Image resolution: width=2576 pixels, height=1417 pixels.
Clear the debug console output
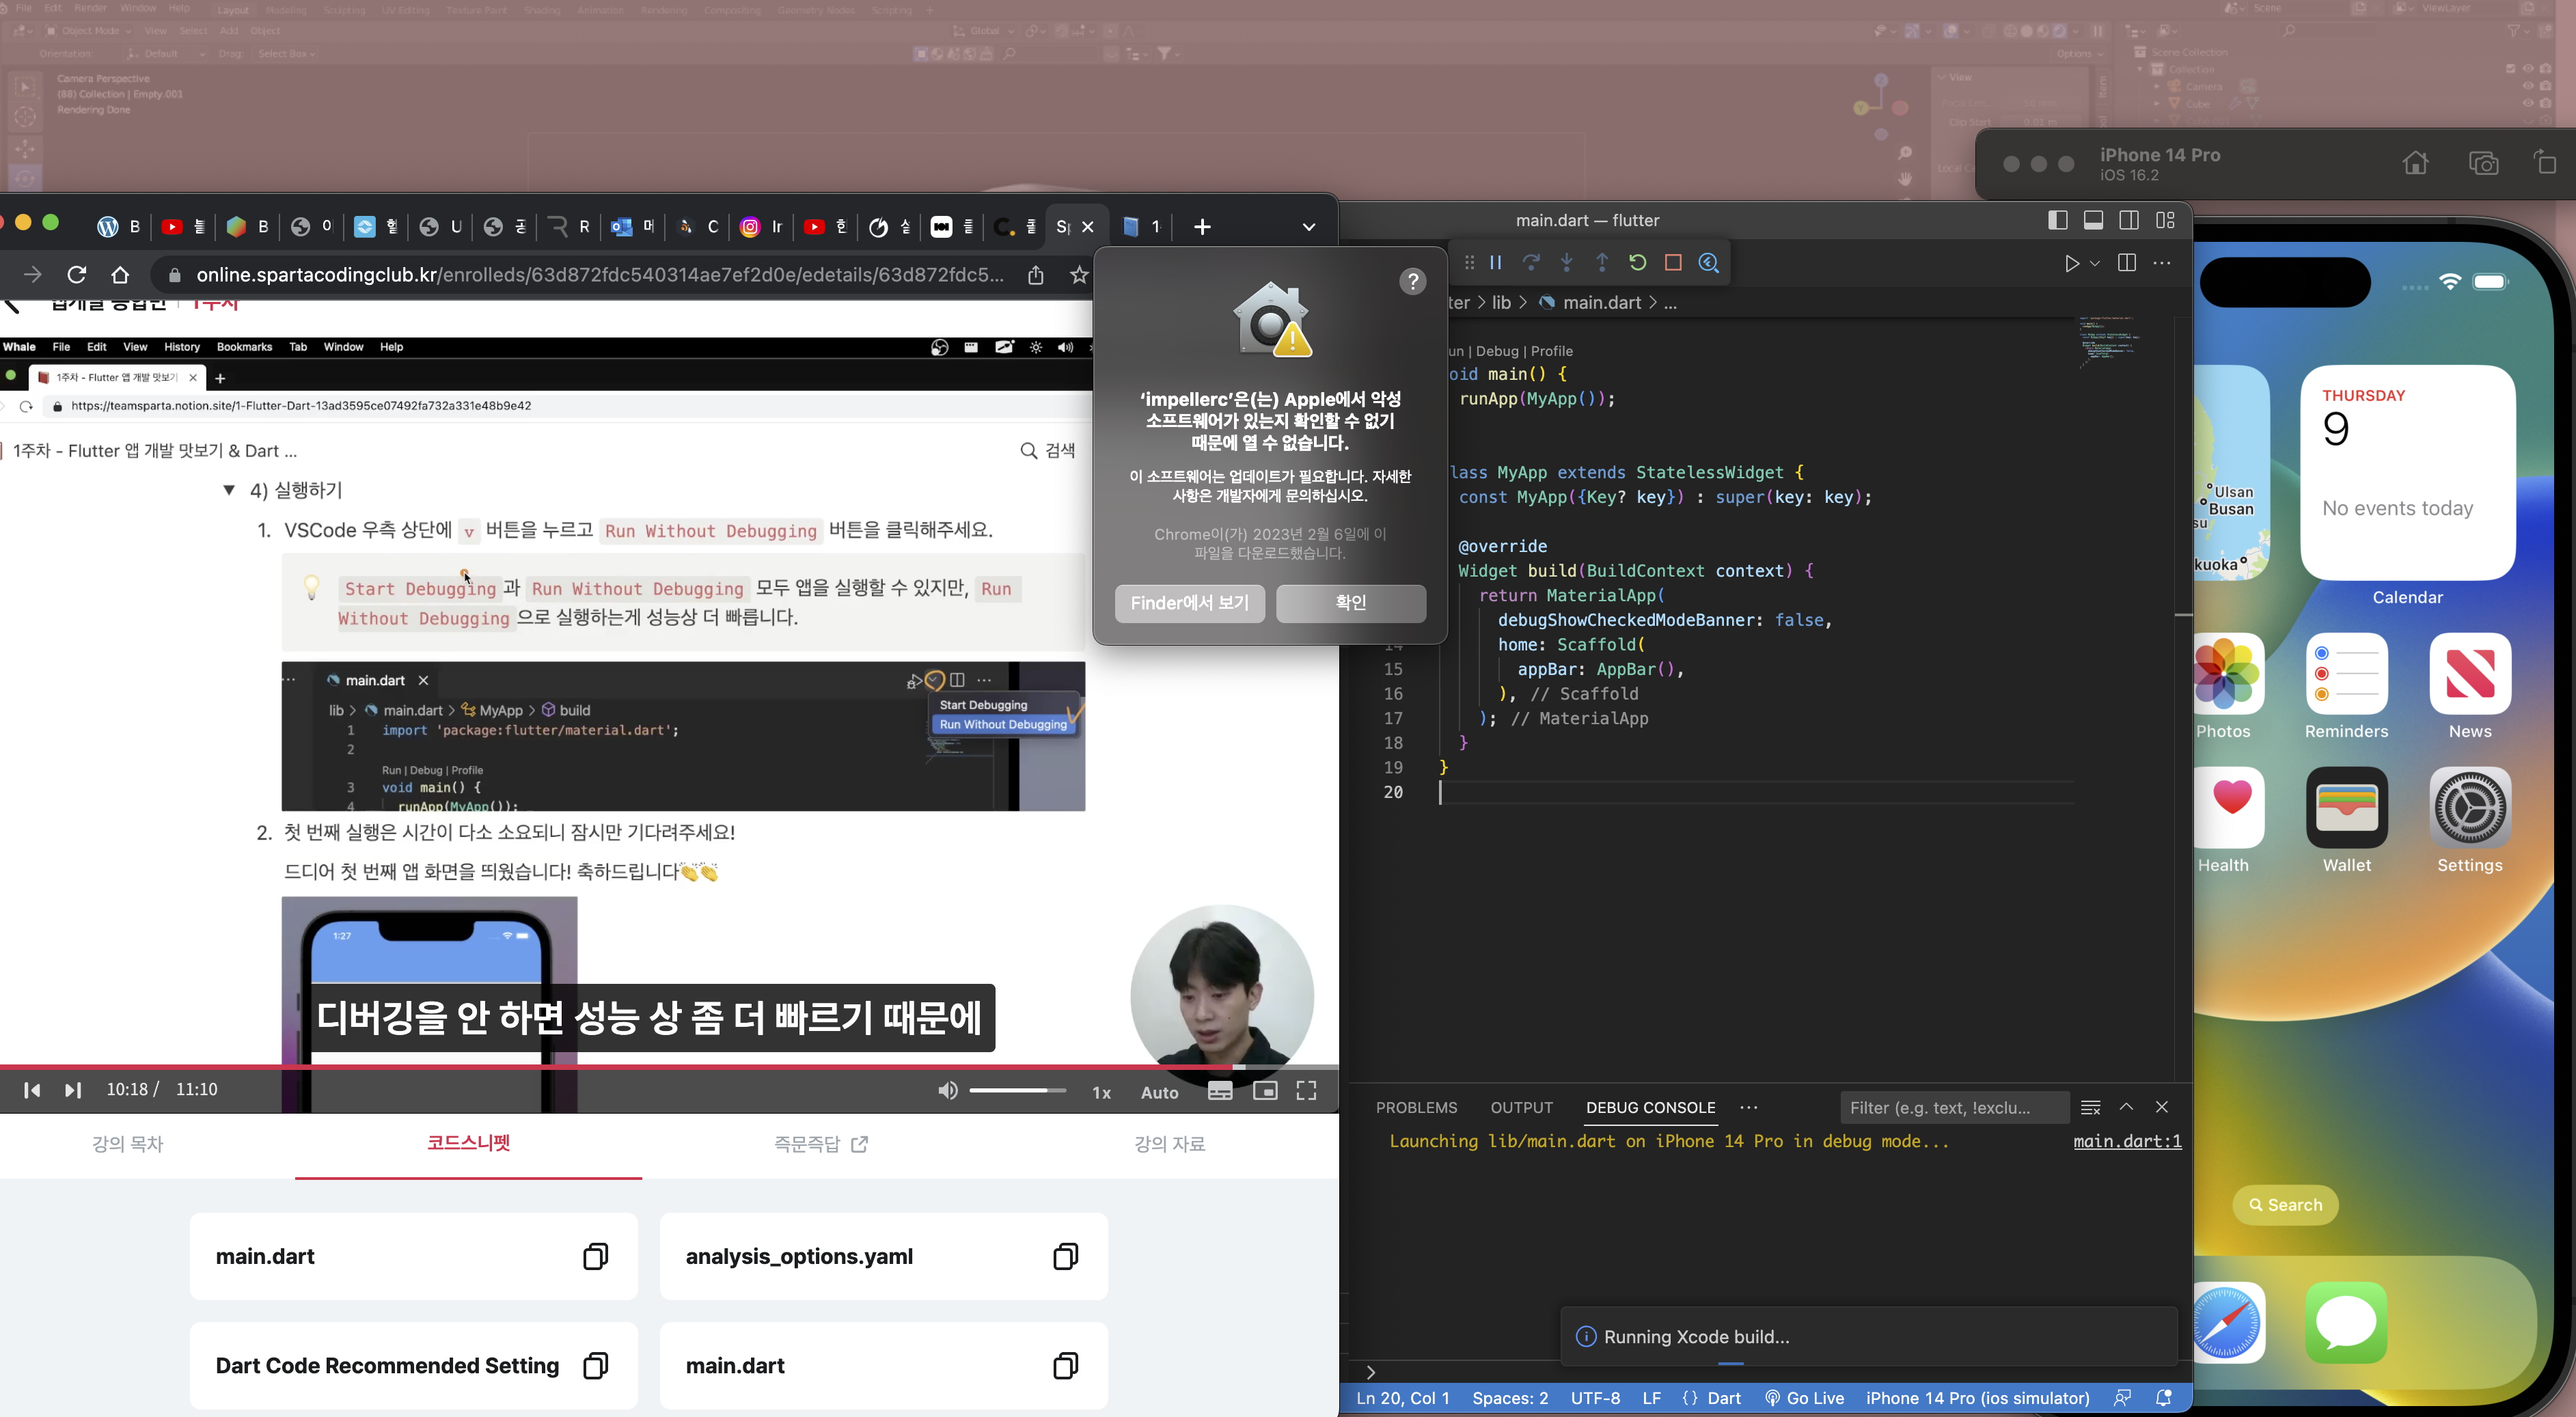click(2090, 1107)
